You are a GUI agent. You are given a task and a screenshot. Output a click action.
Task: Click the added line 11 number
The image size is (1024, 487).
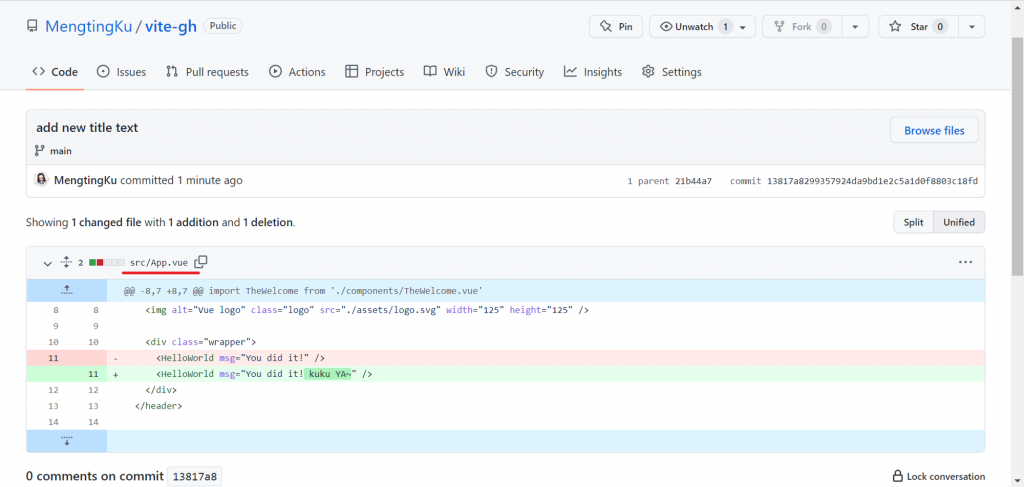pos(93,374)
